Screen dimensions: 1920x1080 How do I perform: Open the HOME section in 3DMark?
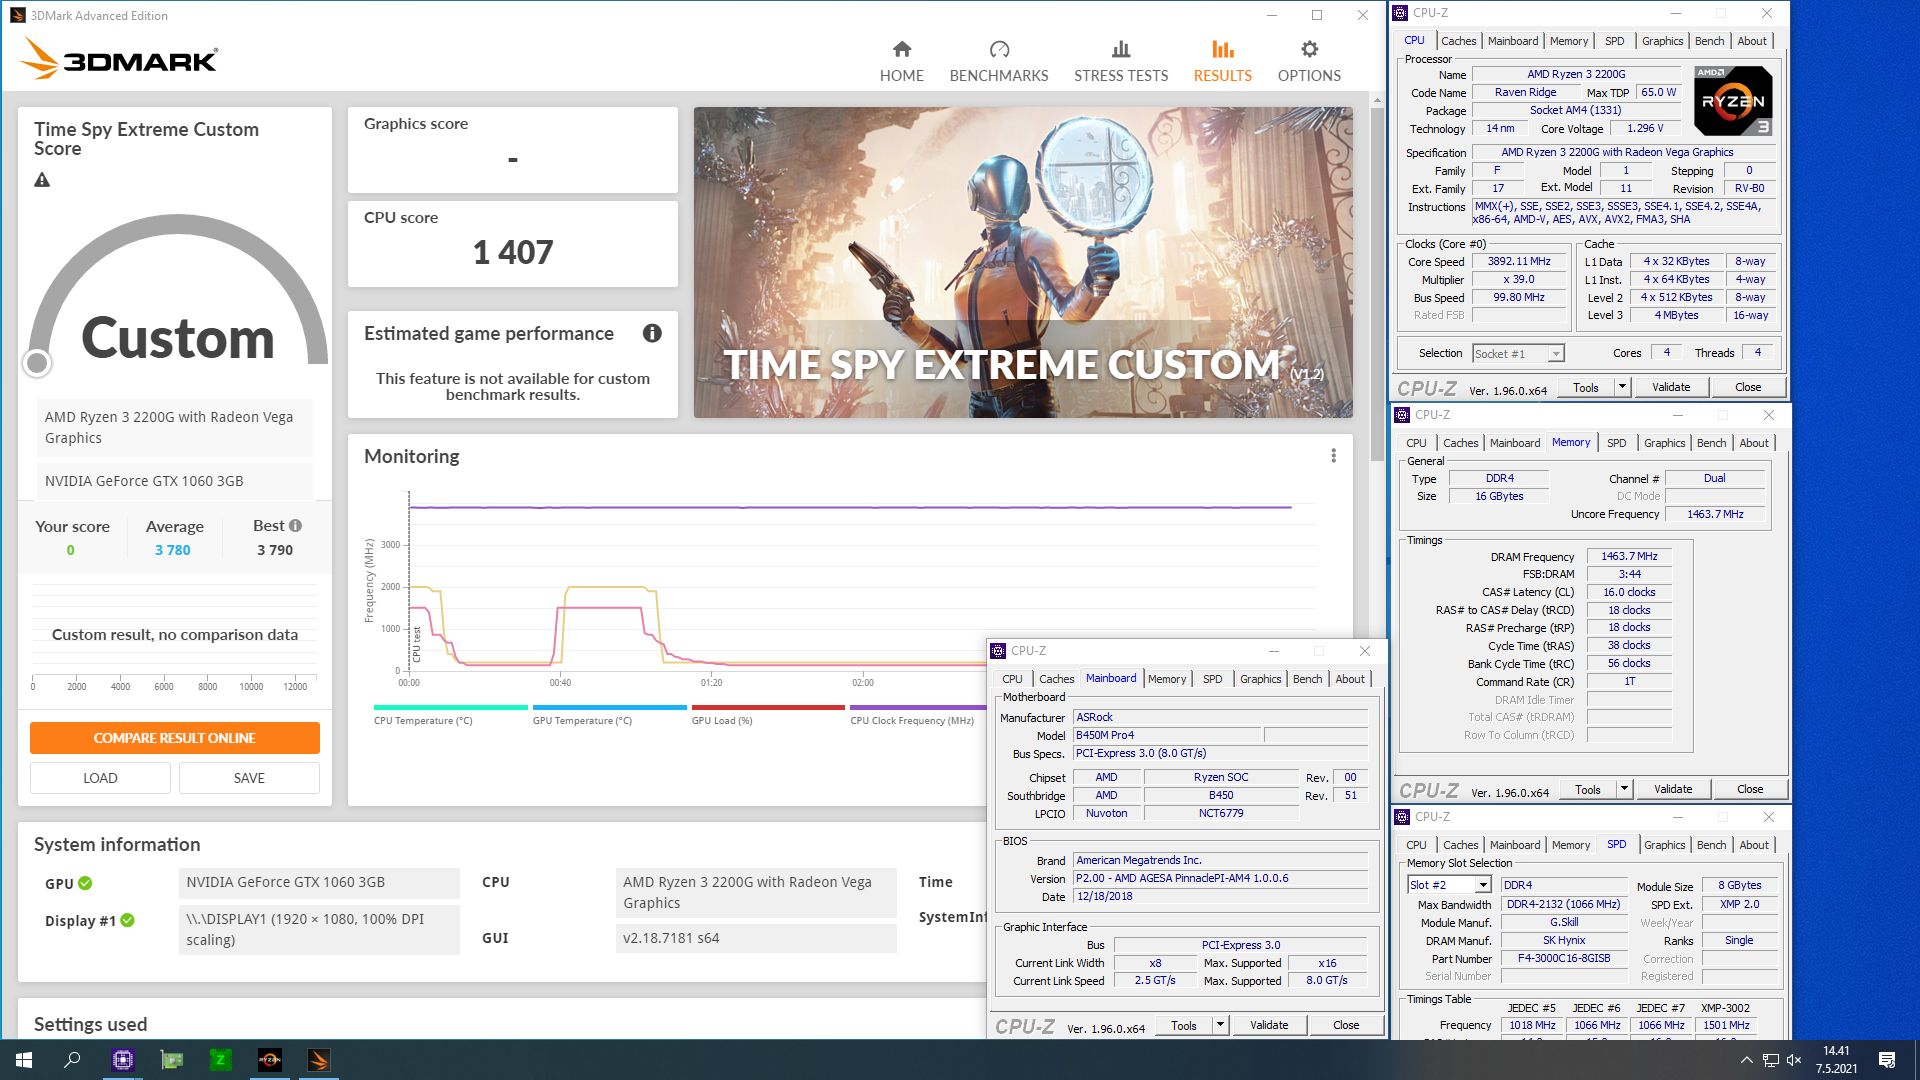point(901,61)
